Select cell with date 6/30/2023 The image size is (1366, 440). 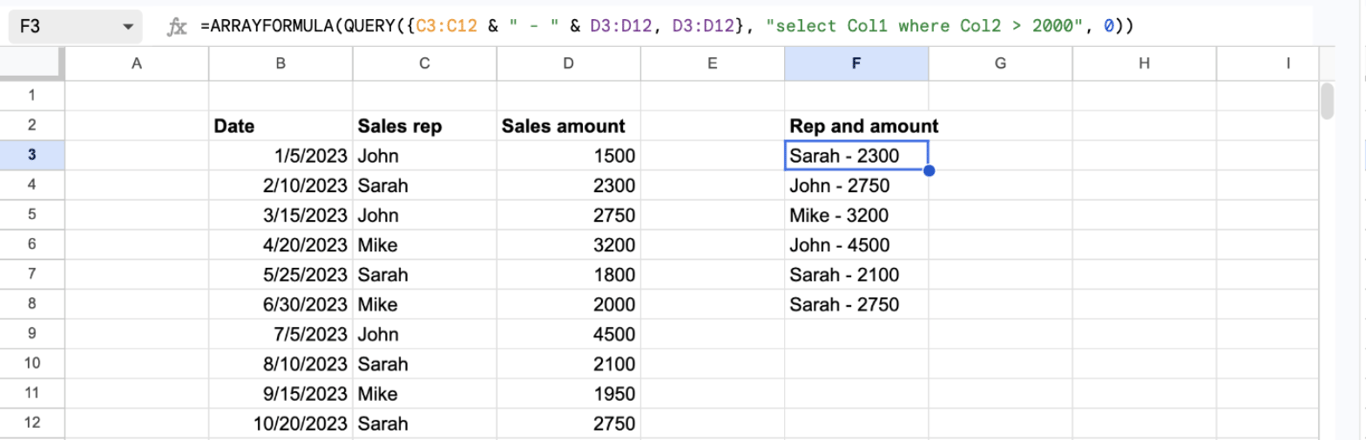(281, 304)
